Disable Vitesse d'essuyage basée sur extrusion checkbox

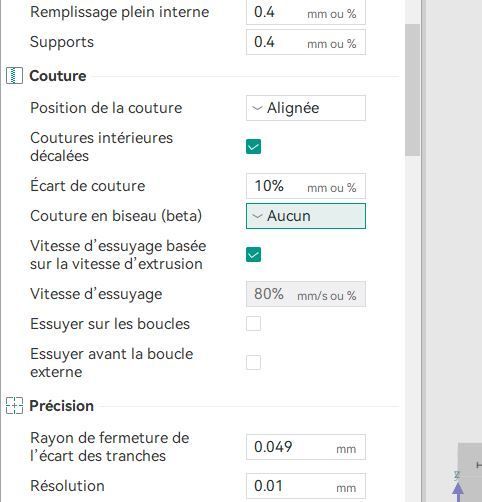coord(253,255)
